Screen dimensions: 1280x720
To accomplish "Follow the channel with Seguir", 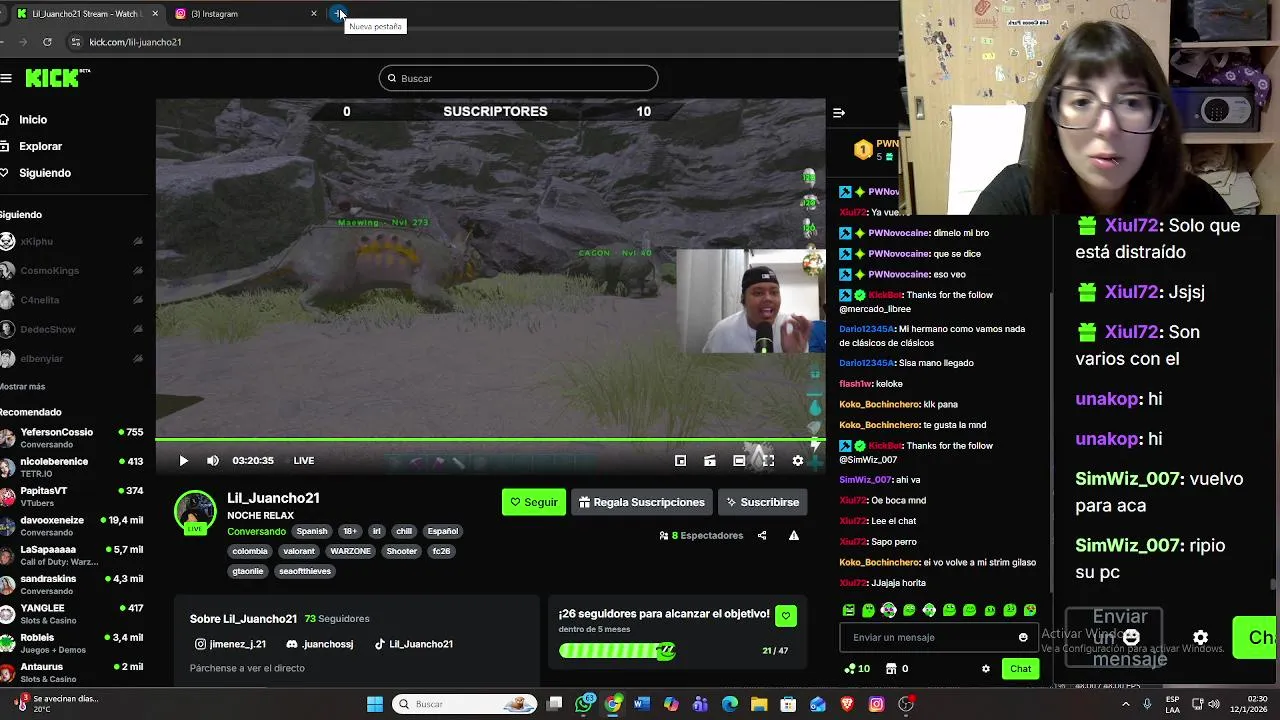I will point(533,502).
